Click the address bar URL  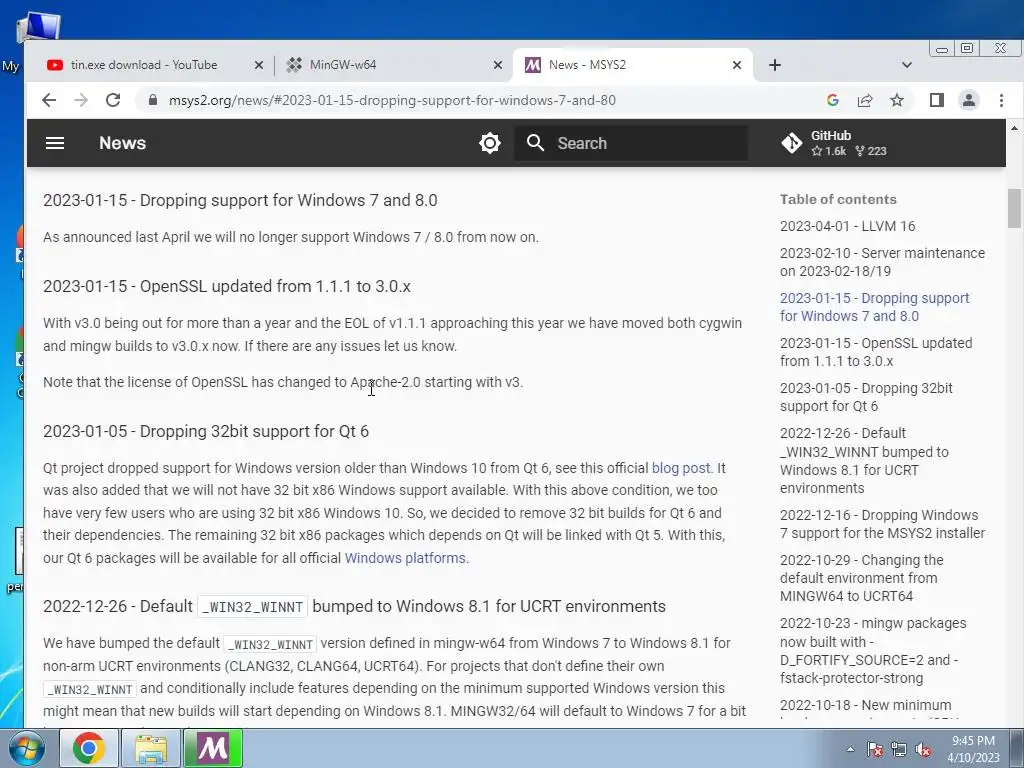pyautogui.click(x=392, y=100)
